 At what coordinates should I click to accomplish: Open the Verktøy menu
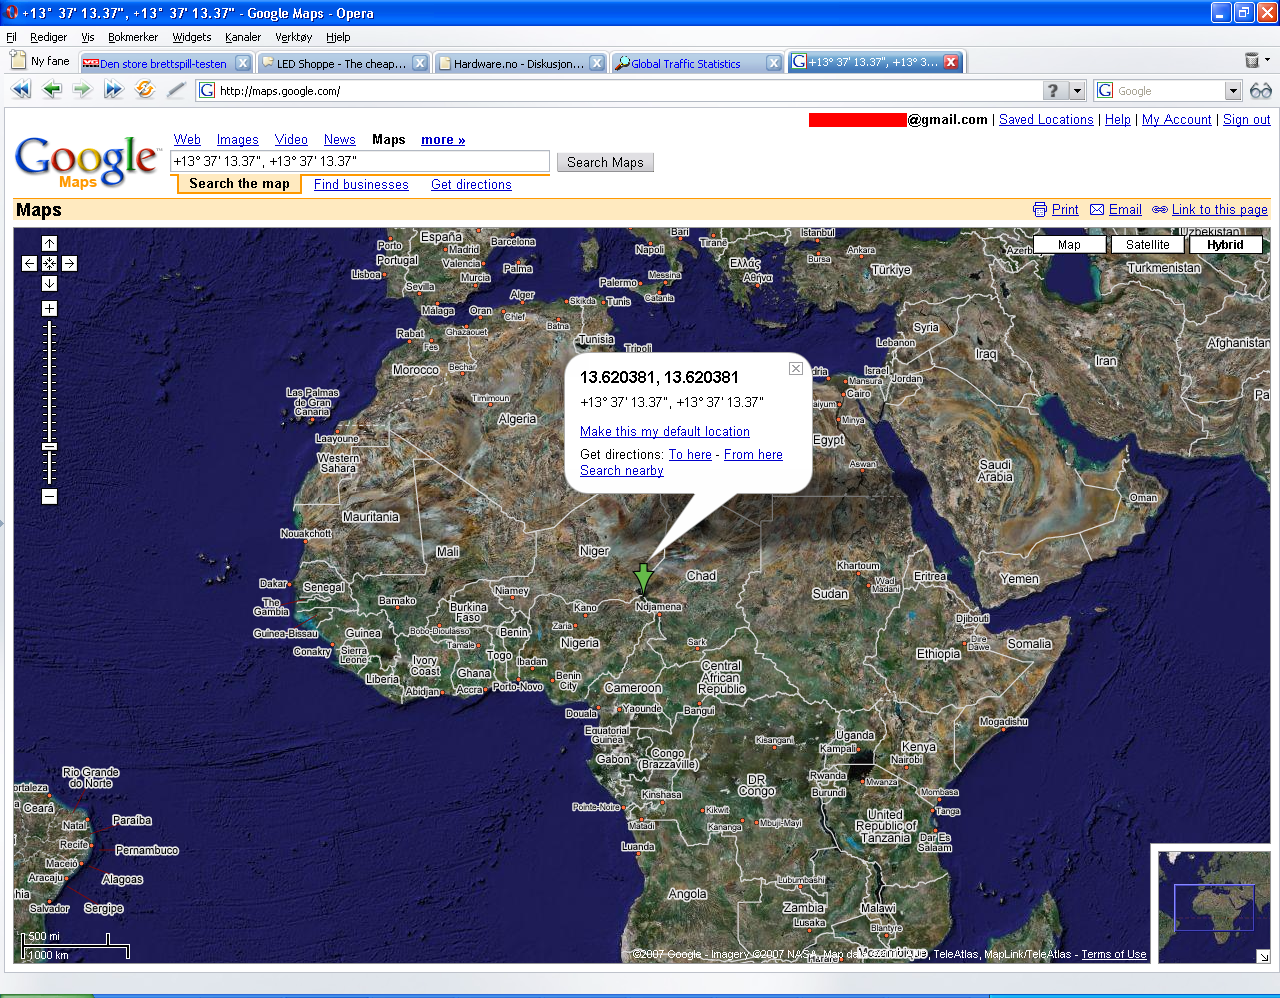[x=293, y=37]
